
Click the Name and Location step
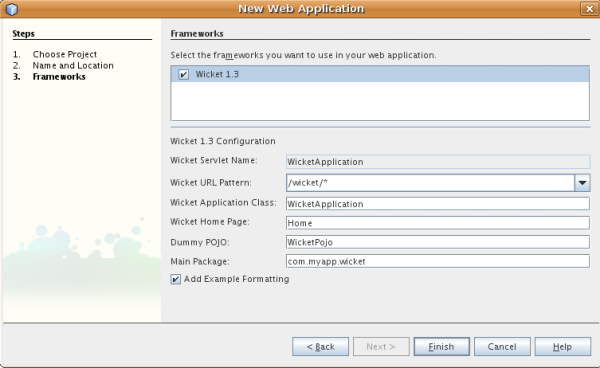pos(73,65)
